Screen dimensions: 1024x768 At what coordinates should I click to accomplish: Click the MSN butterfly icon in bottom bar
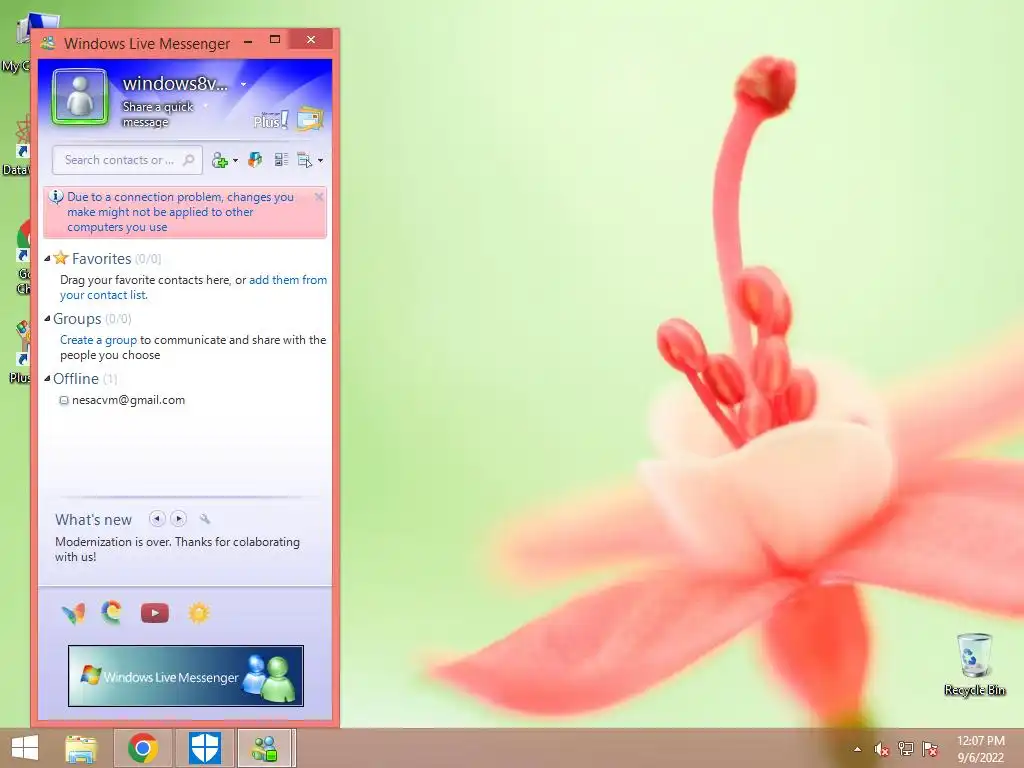pos(74,613)
